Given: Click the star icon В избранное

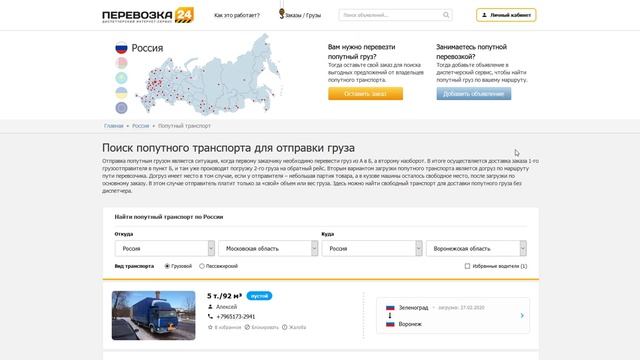Looking at the screenshot, I should 210,327.
